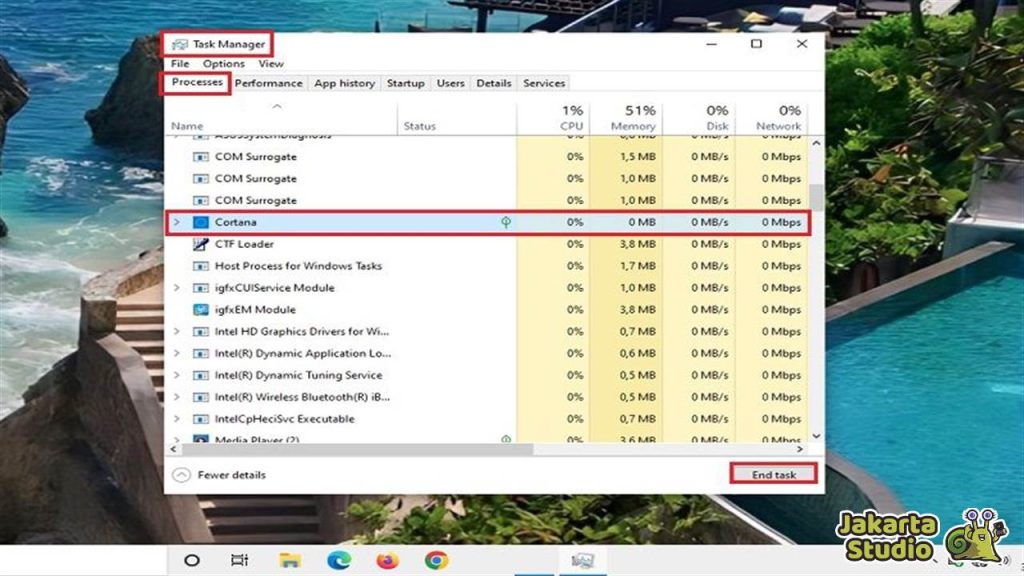1024x576 pixels.
Task: Sort by Disk usage column
Action: (x=699, y=120)
